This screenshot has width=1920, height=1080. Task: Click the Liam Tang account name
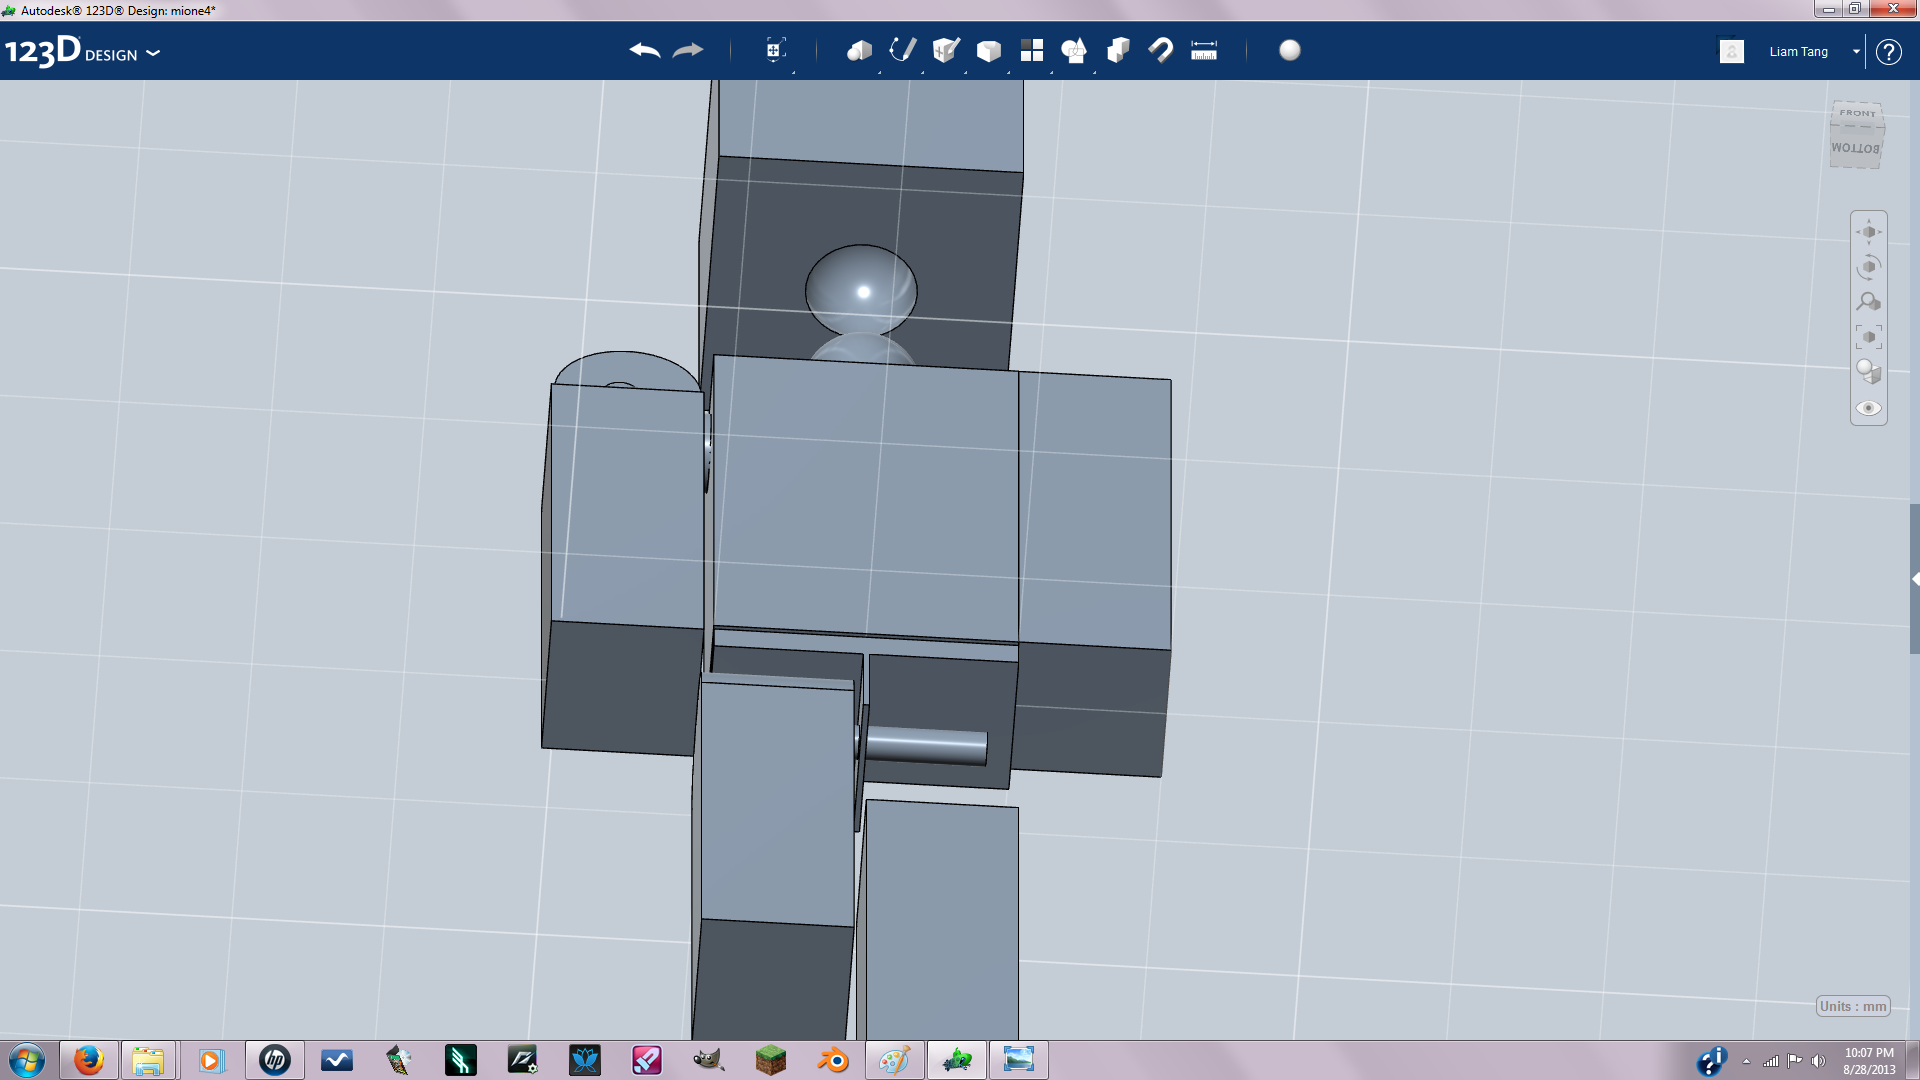pos(1798,52)
